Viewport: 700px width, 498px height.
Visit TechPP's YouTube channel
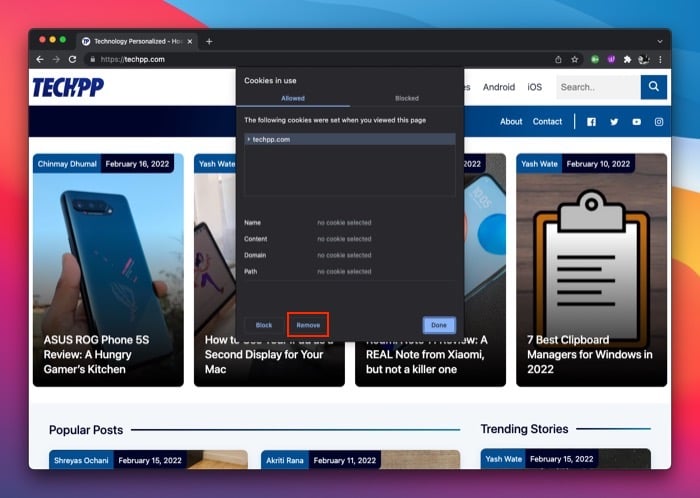tap(637, 122)
